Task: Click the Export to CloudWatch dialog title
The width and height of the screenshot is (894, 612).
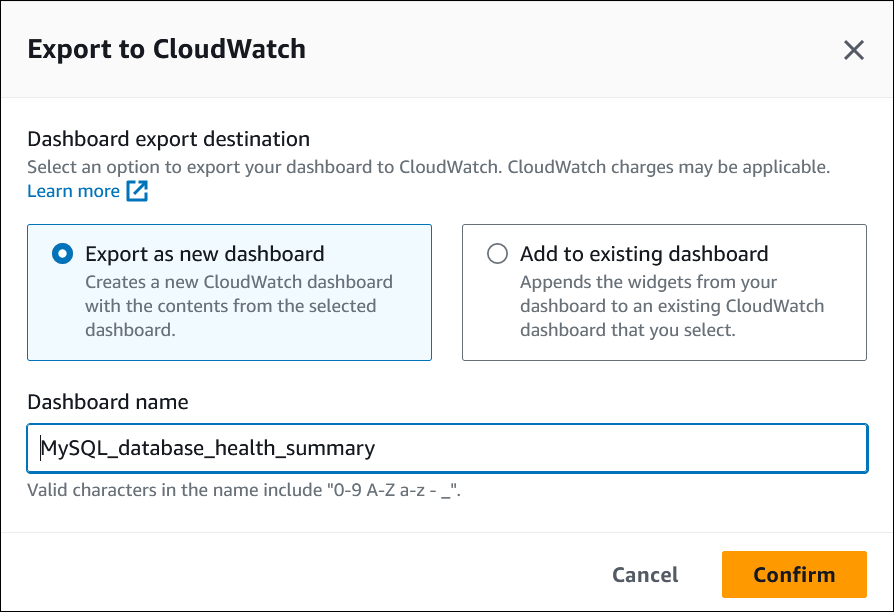Action: coord(167,49)
